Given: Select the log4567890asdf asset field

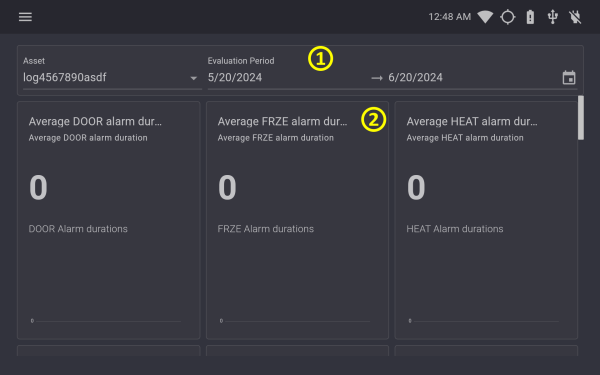Looking at the screenshot, I should [112, 78].
